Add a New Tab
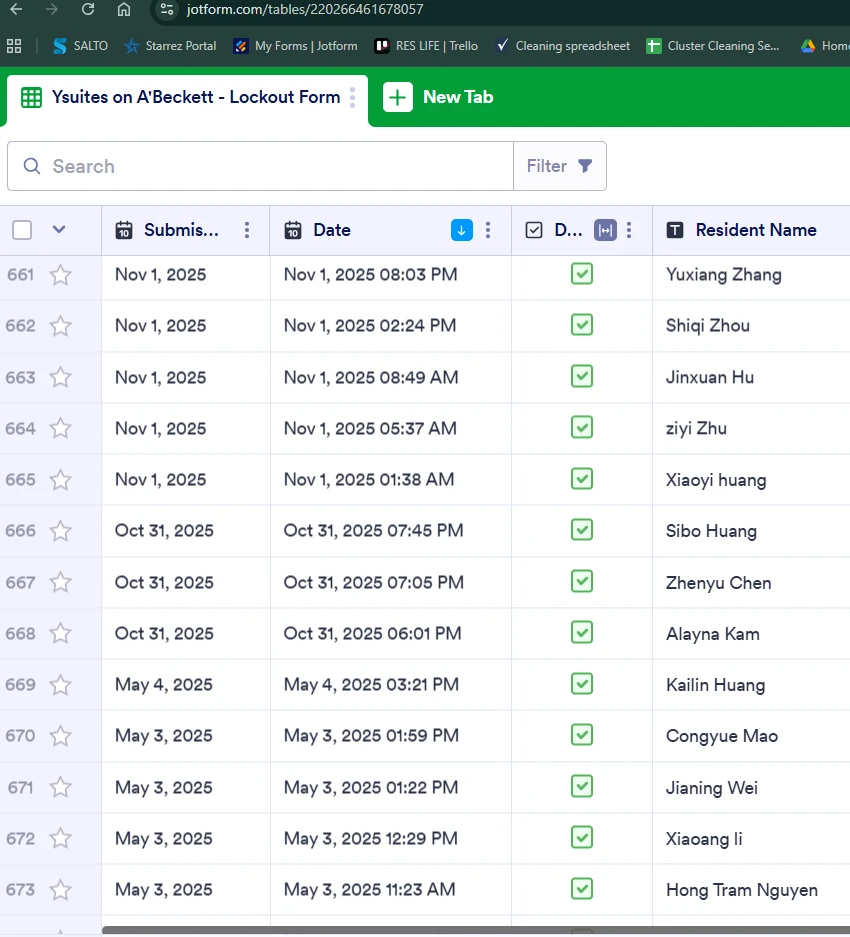The width and height of the screenshot is (850, 937). pos(438,97)
